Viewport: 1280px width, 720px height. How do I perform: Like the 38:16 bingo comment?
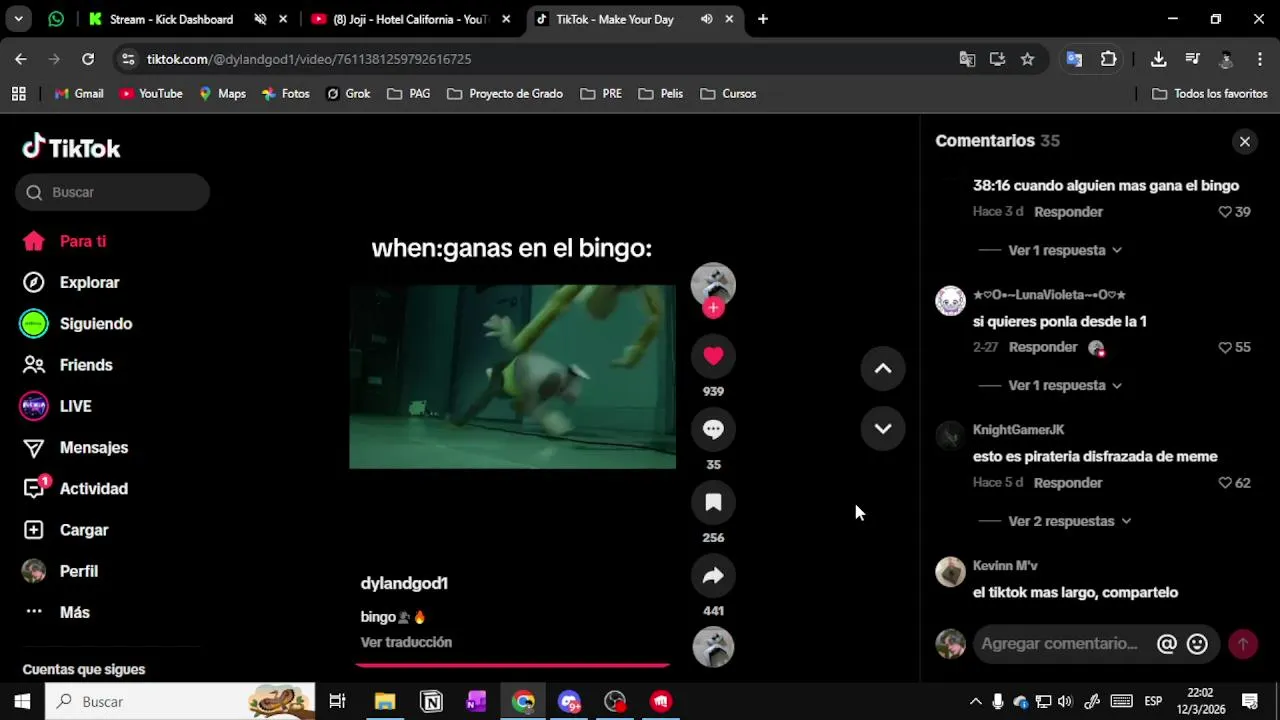[x=1224, y=212]
